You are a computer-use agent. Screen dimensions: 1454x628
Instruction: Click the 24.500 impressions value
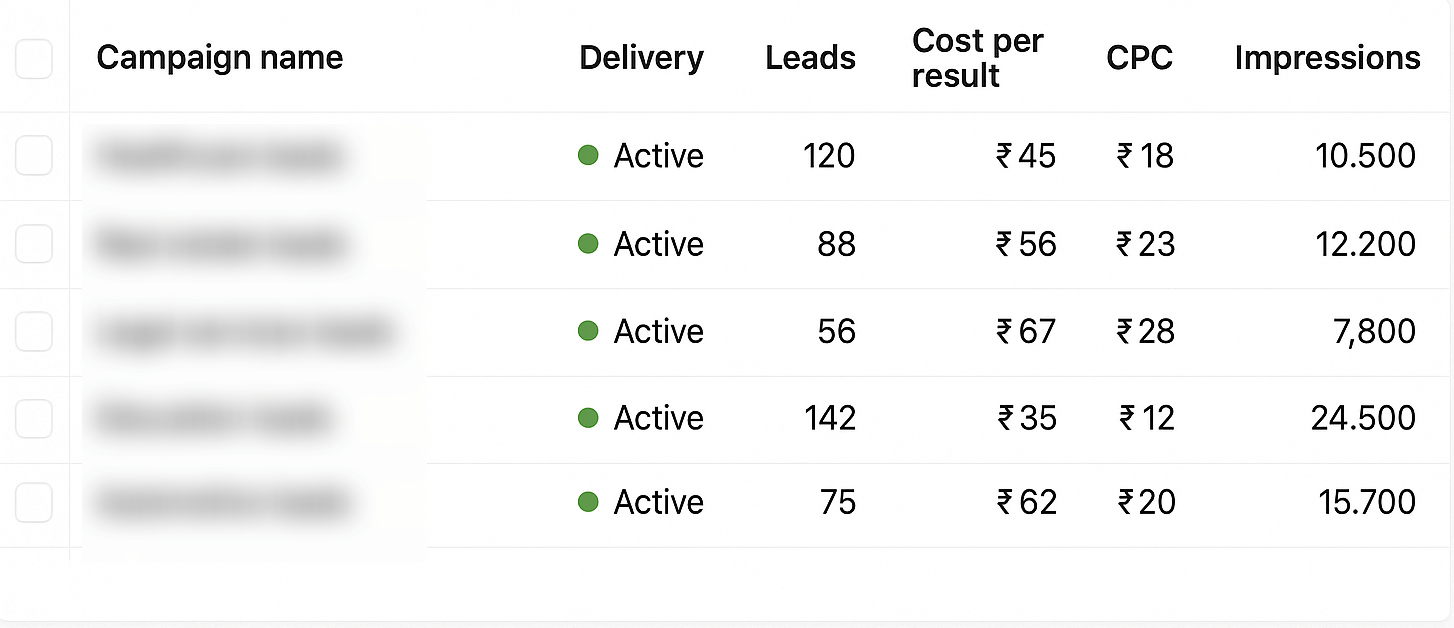1363,418
